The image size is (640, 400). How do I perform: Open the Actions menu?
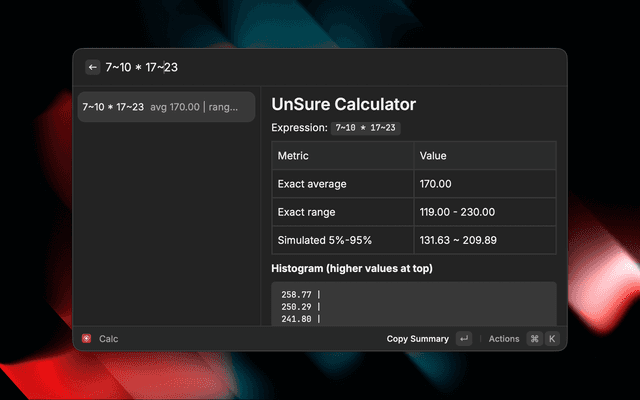pos(504,339)
